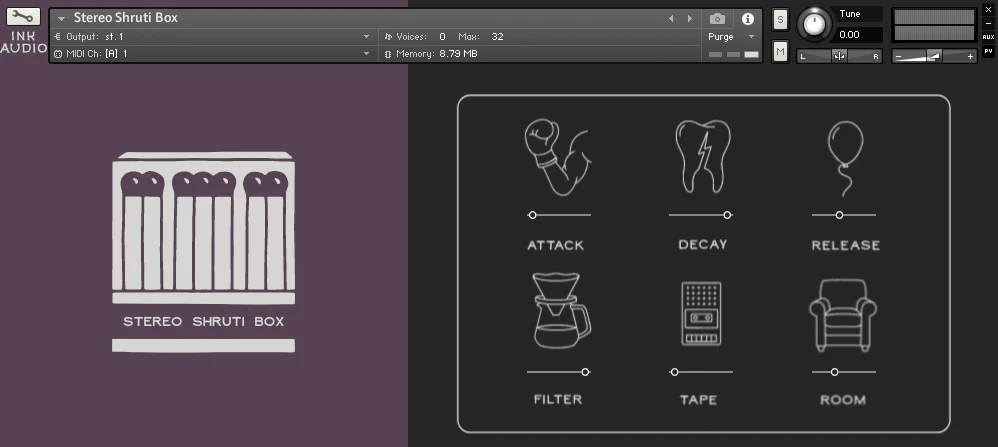Screen dimensions: 998x447
Task: Click the Voices count value 0
Action: pos(442,37)
